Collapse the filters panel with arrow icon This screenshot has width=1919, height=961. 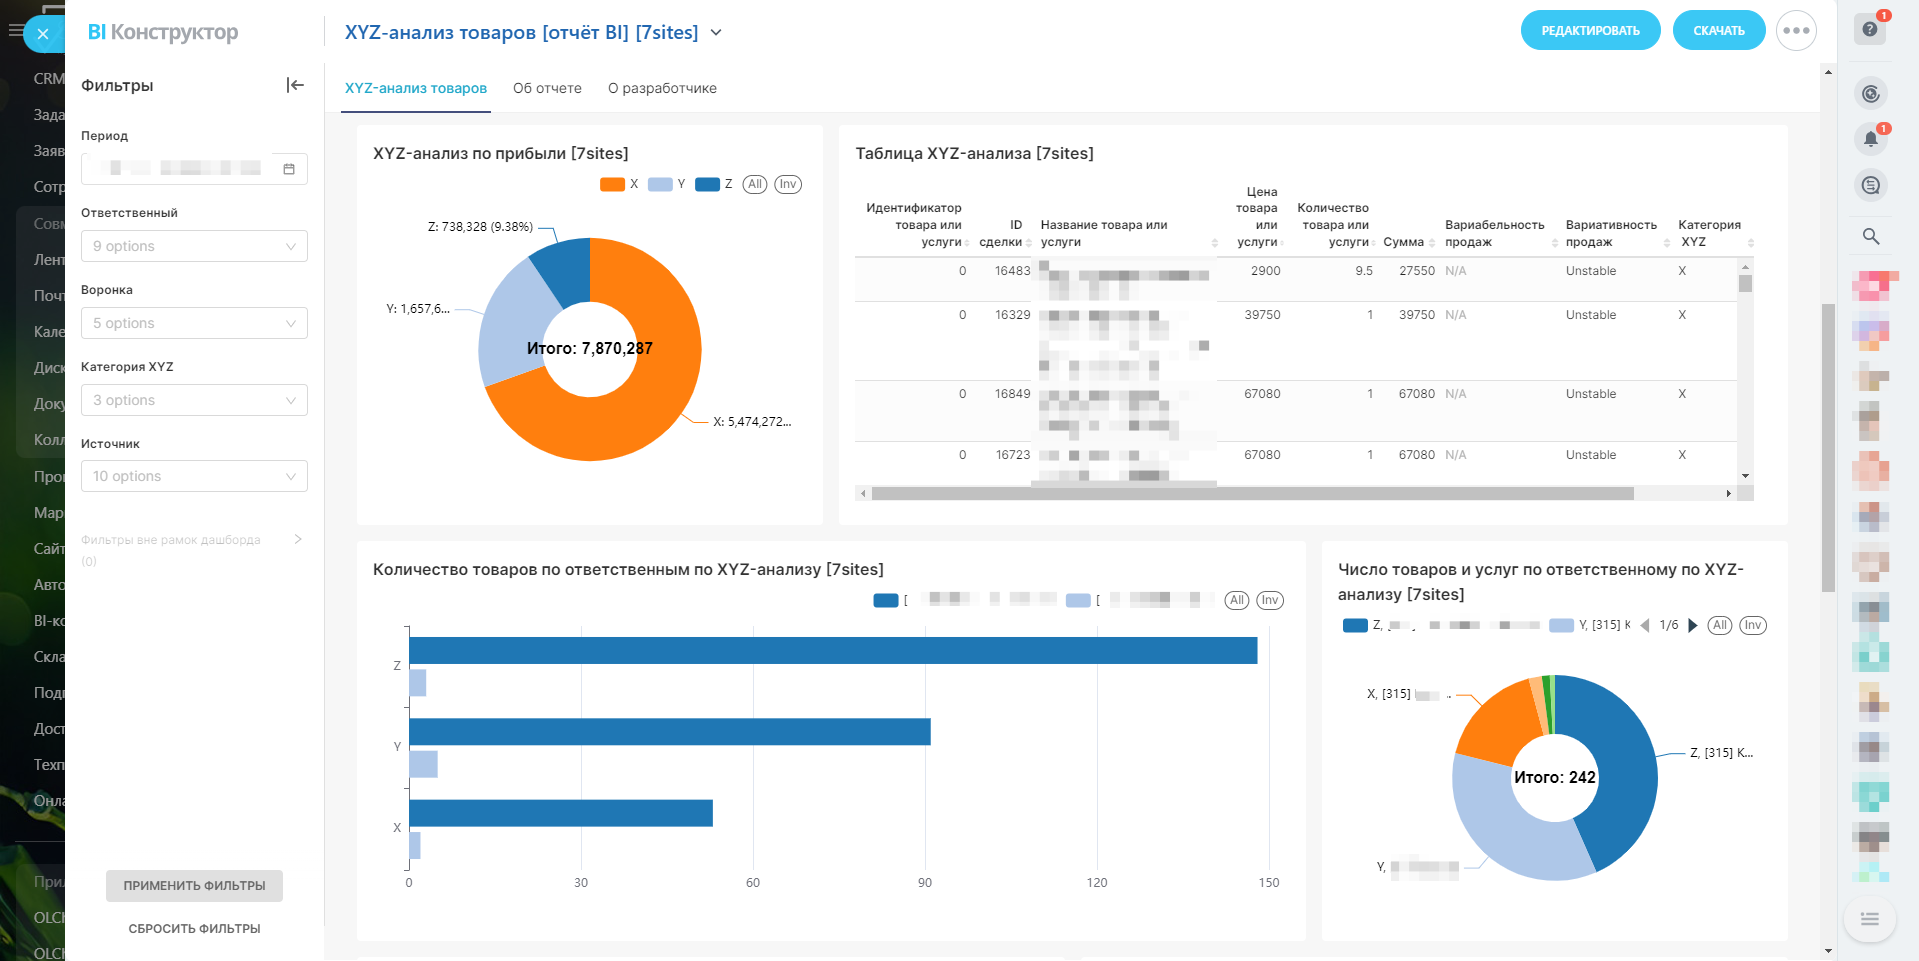click(295, 85)
